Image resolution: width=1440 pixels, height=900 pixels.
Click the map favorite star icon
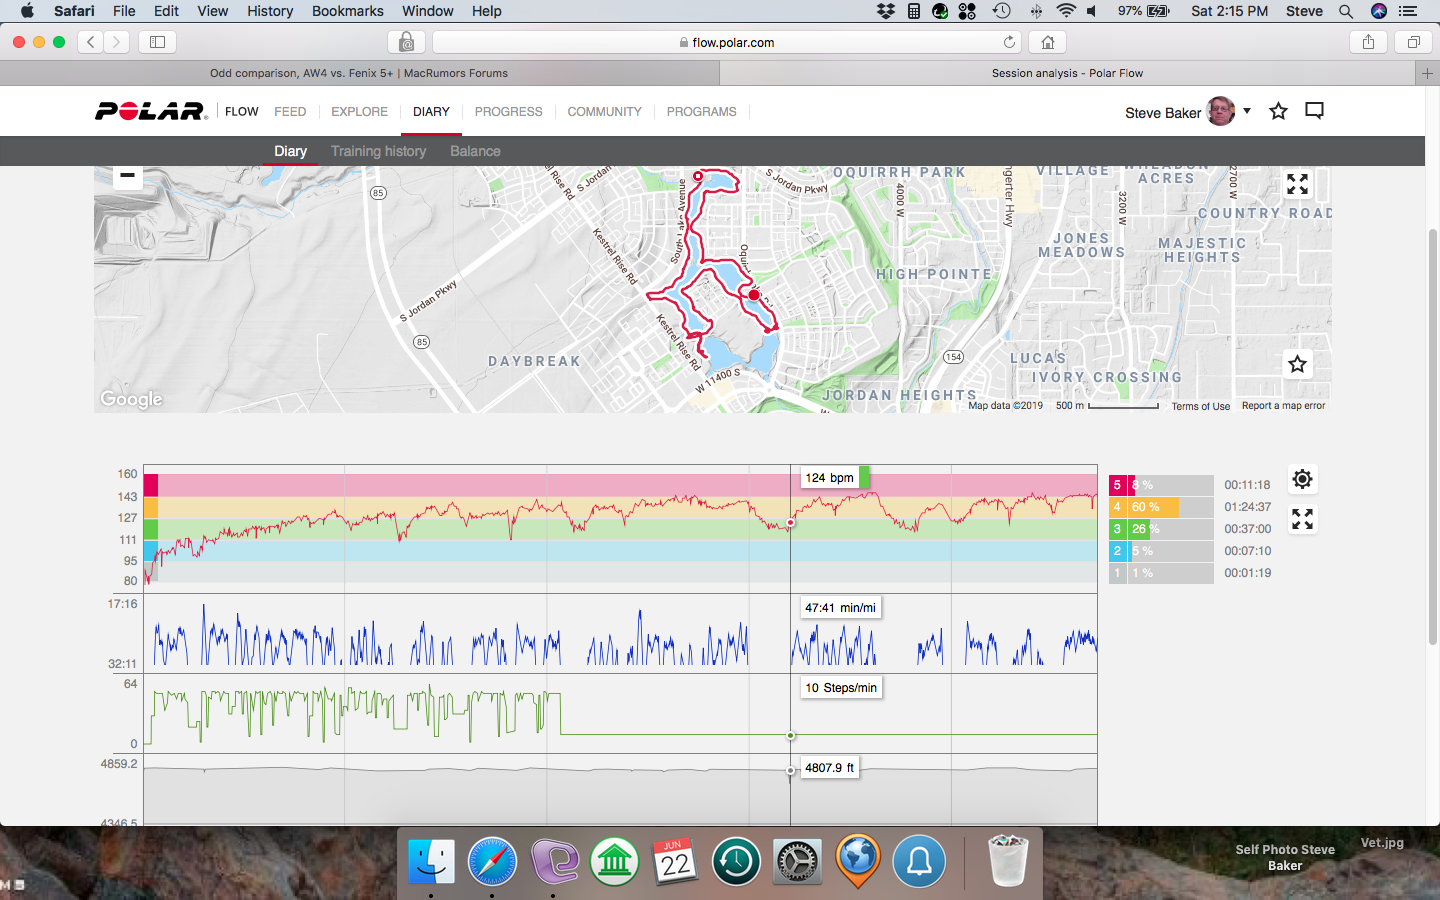coord(1297,364)
